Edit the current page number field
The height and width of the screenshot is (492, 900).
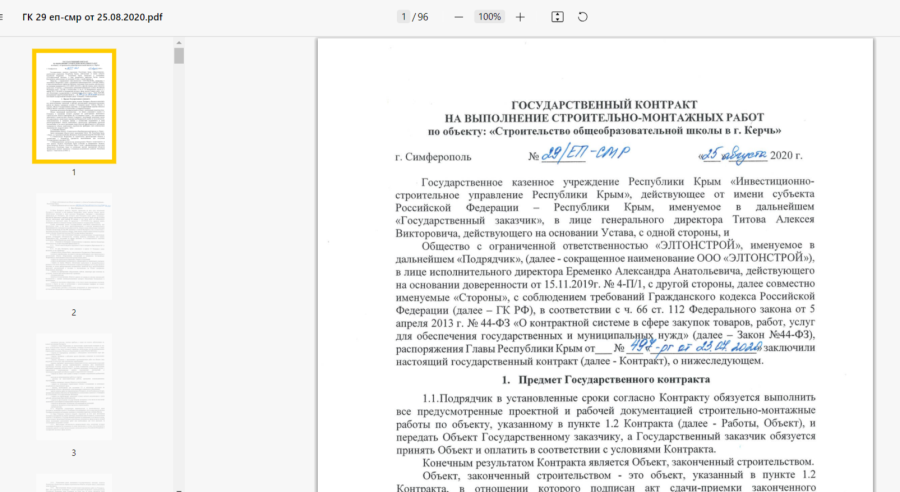click(404, 17)
